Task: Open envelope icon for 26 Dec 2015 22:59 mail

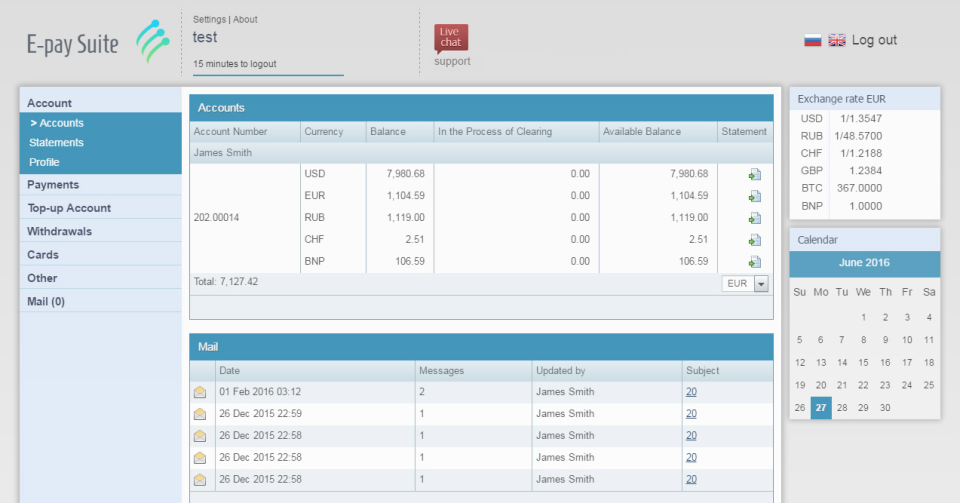Action: [200, 414]
